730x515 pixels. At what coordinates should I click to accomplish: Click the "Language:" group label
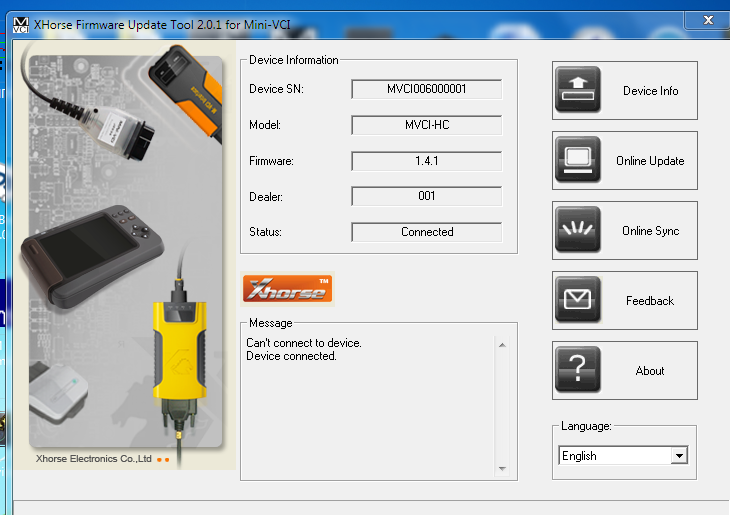pos(586,426)
